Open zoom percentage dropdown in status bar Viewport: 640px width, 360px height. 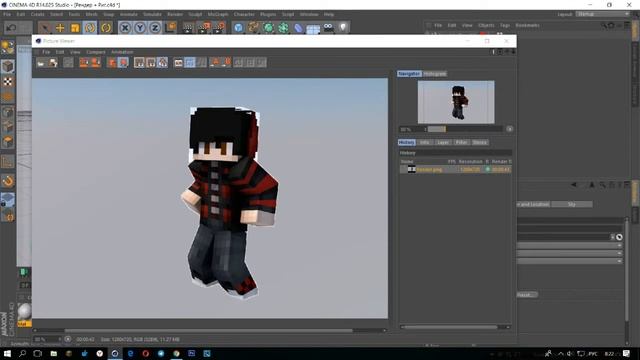coord(47,339)
